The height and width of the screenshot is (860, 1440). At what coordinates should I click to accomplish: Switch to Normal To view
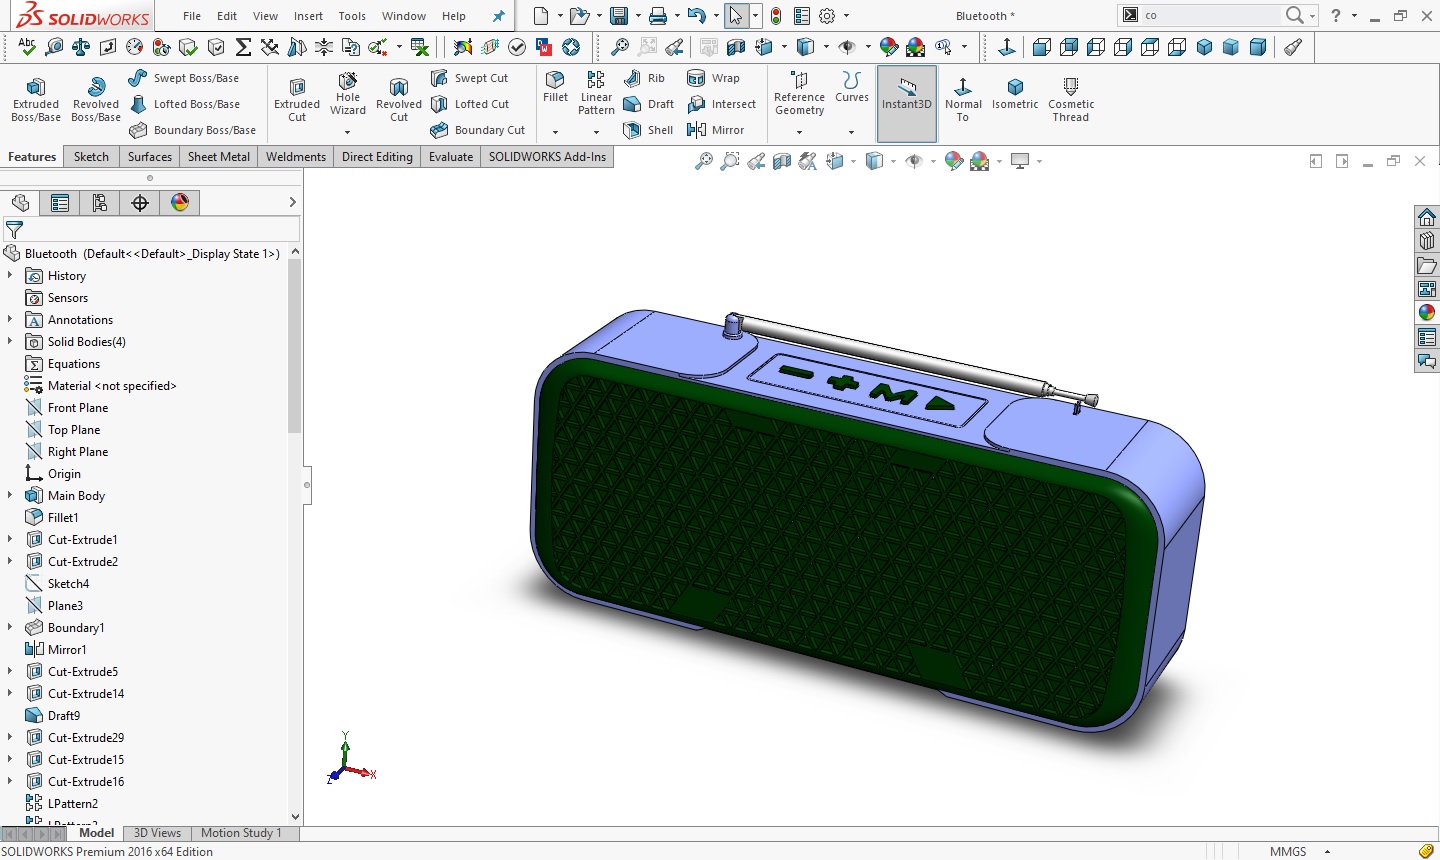(x=963, y=100)
